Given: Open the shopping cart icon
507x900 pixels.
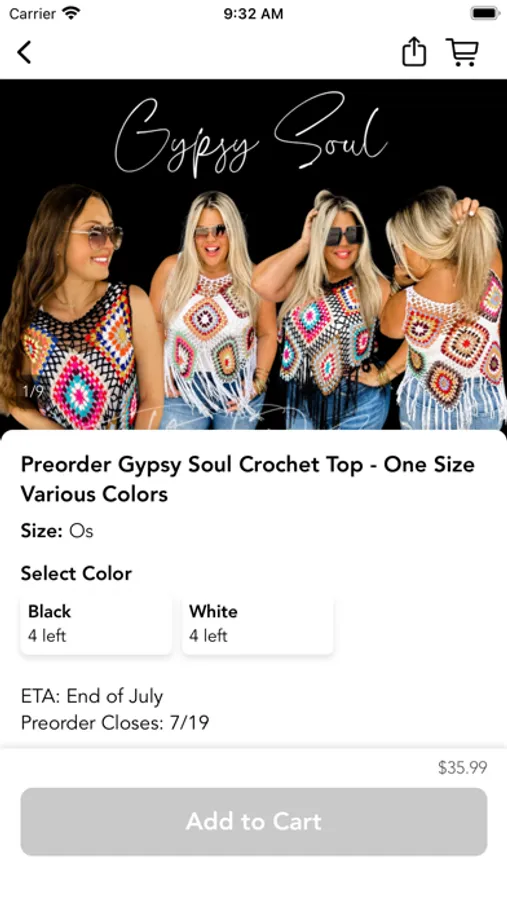Looking at the screenshot, I should pyautogui.click(x=462, y=52).
